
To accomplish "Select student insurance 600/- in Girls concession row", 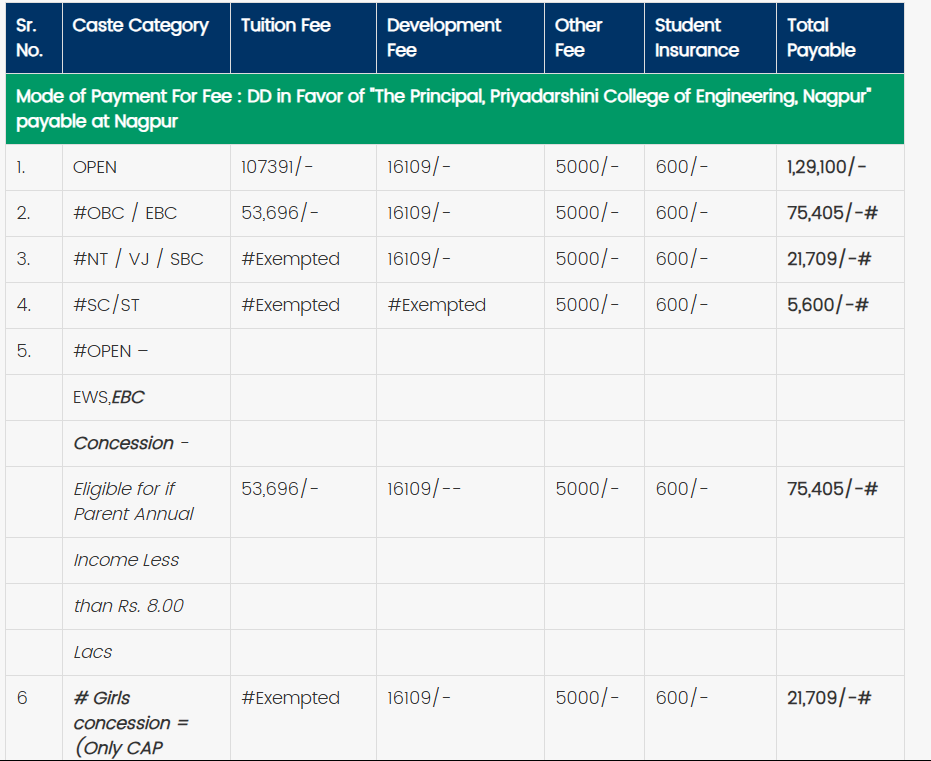I will coord(682,697).
